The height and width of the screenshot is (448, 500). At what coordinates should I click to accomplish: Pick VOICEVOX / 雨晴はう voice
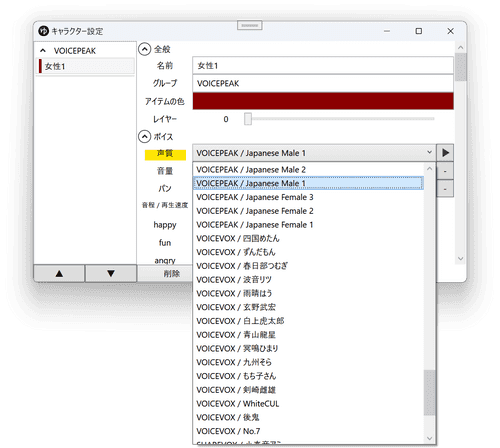[308, 294]
